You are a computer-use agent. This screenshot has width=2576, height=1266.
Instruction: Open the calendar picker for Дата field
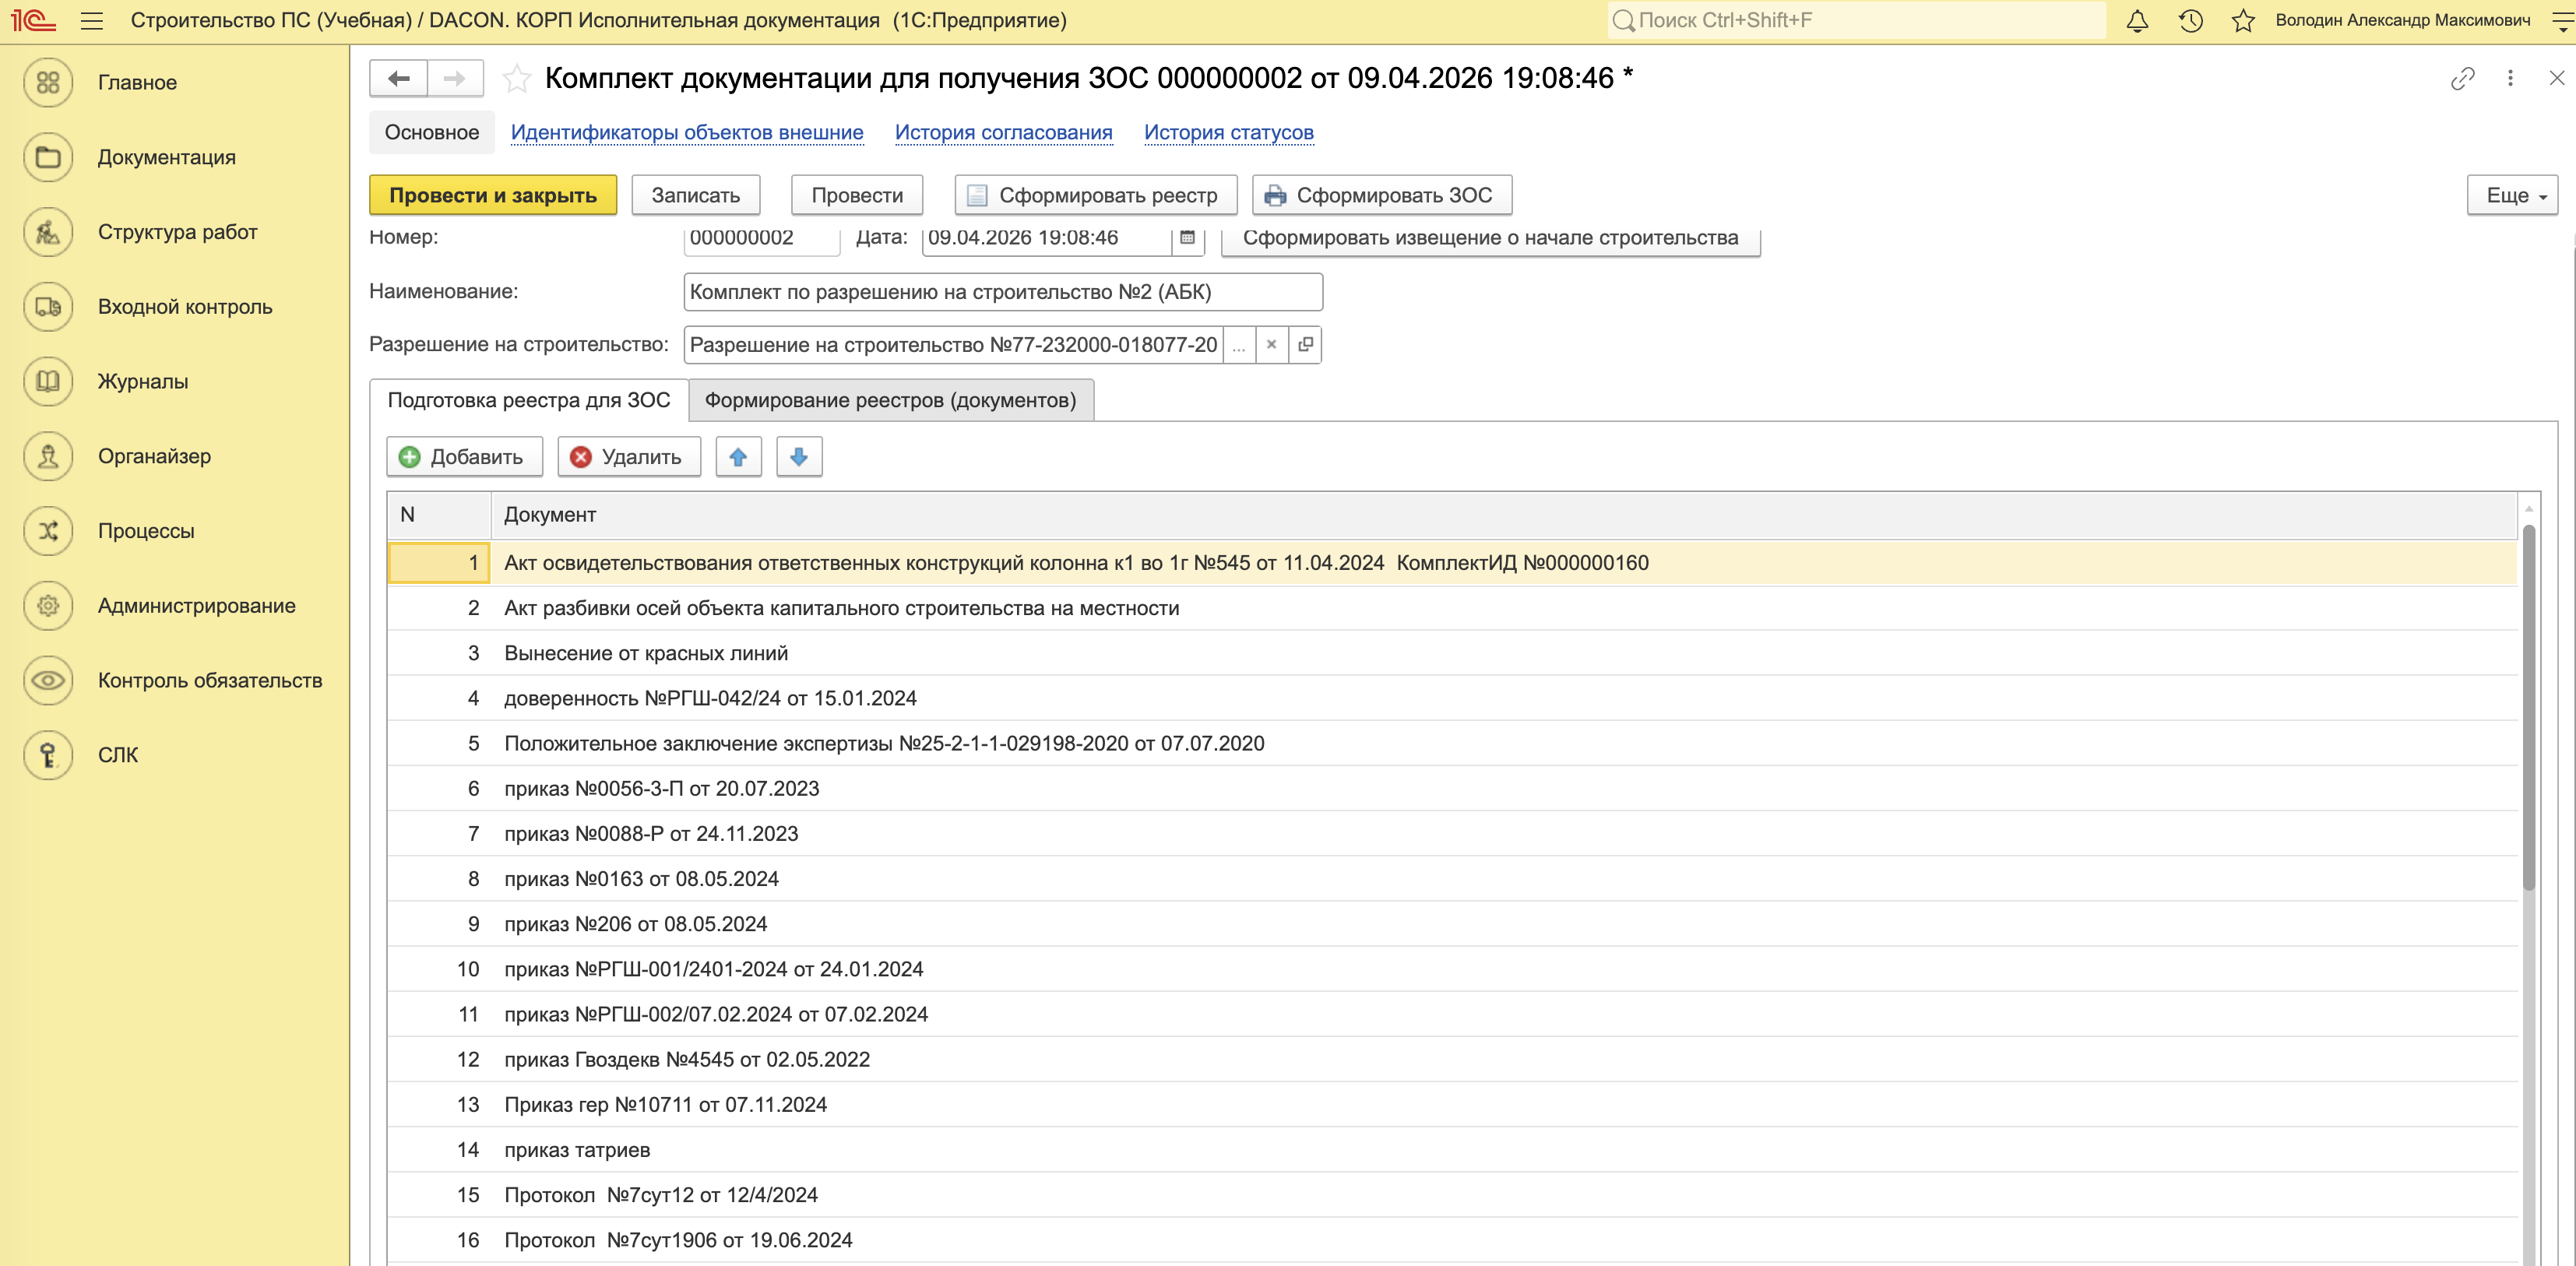(1187, 237)
